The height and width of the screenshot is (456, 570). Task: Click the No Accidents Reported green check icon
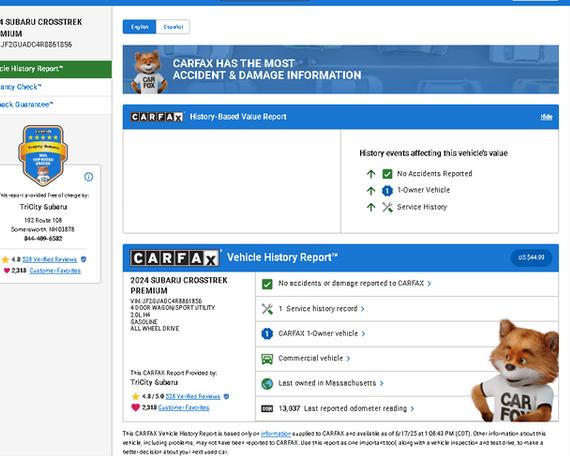pos(387,174)
